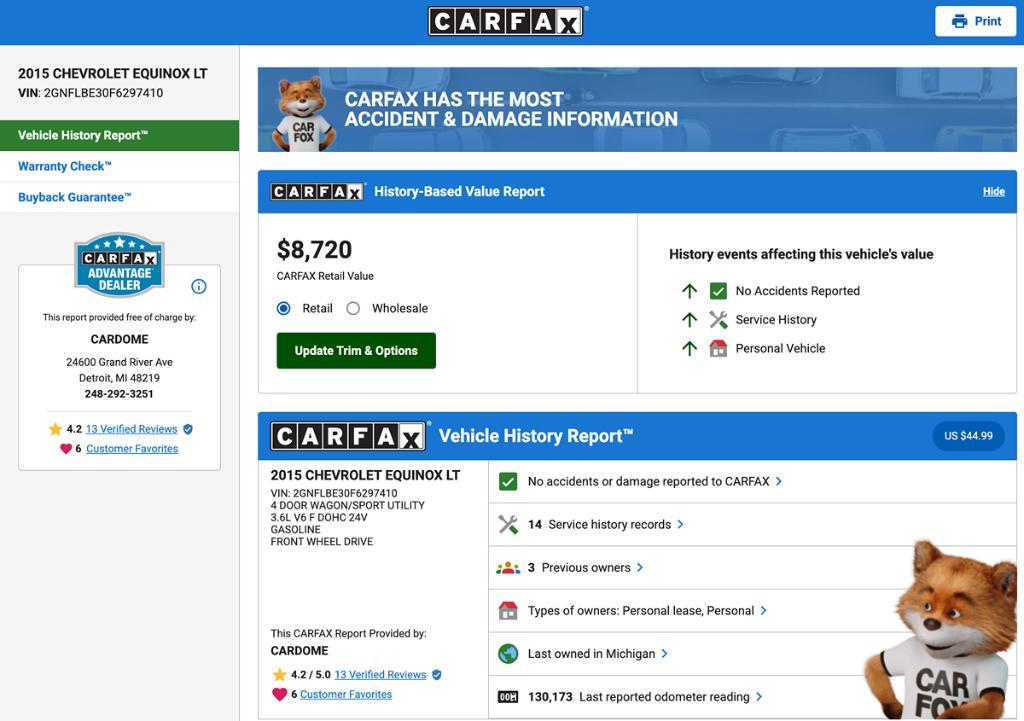Viewport: 1024px width, 721px height.
Task: Click the printer icon in Print button
Action: 959,22
